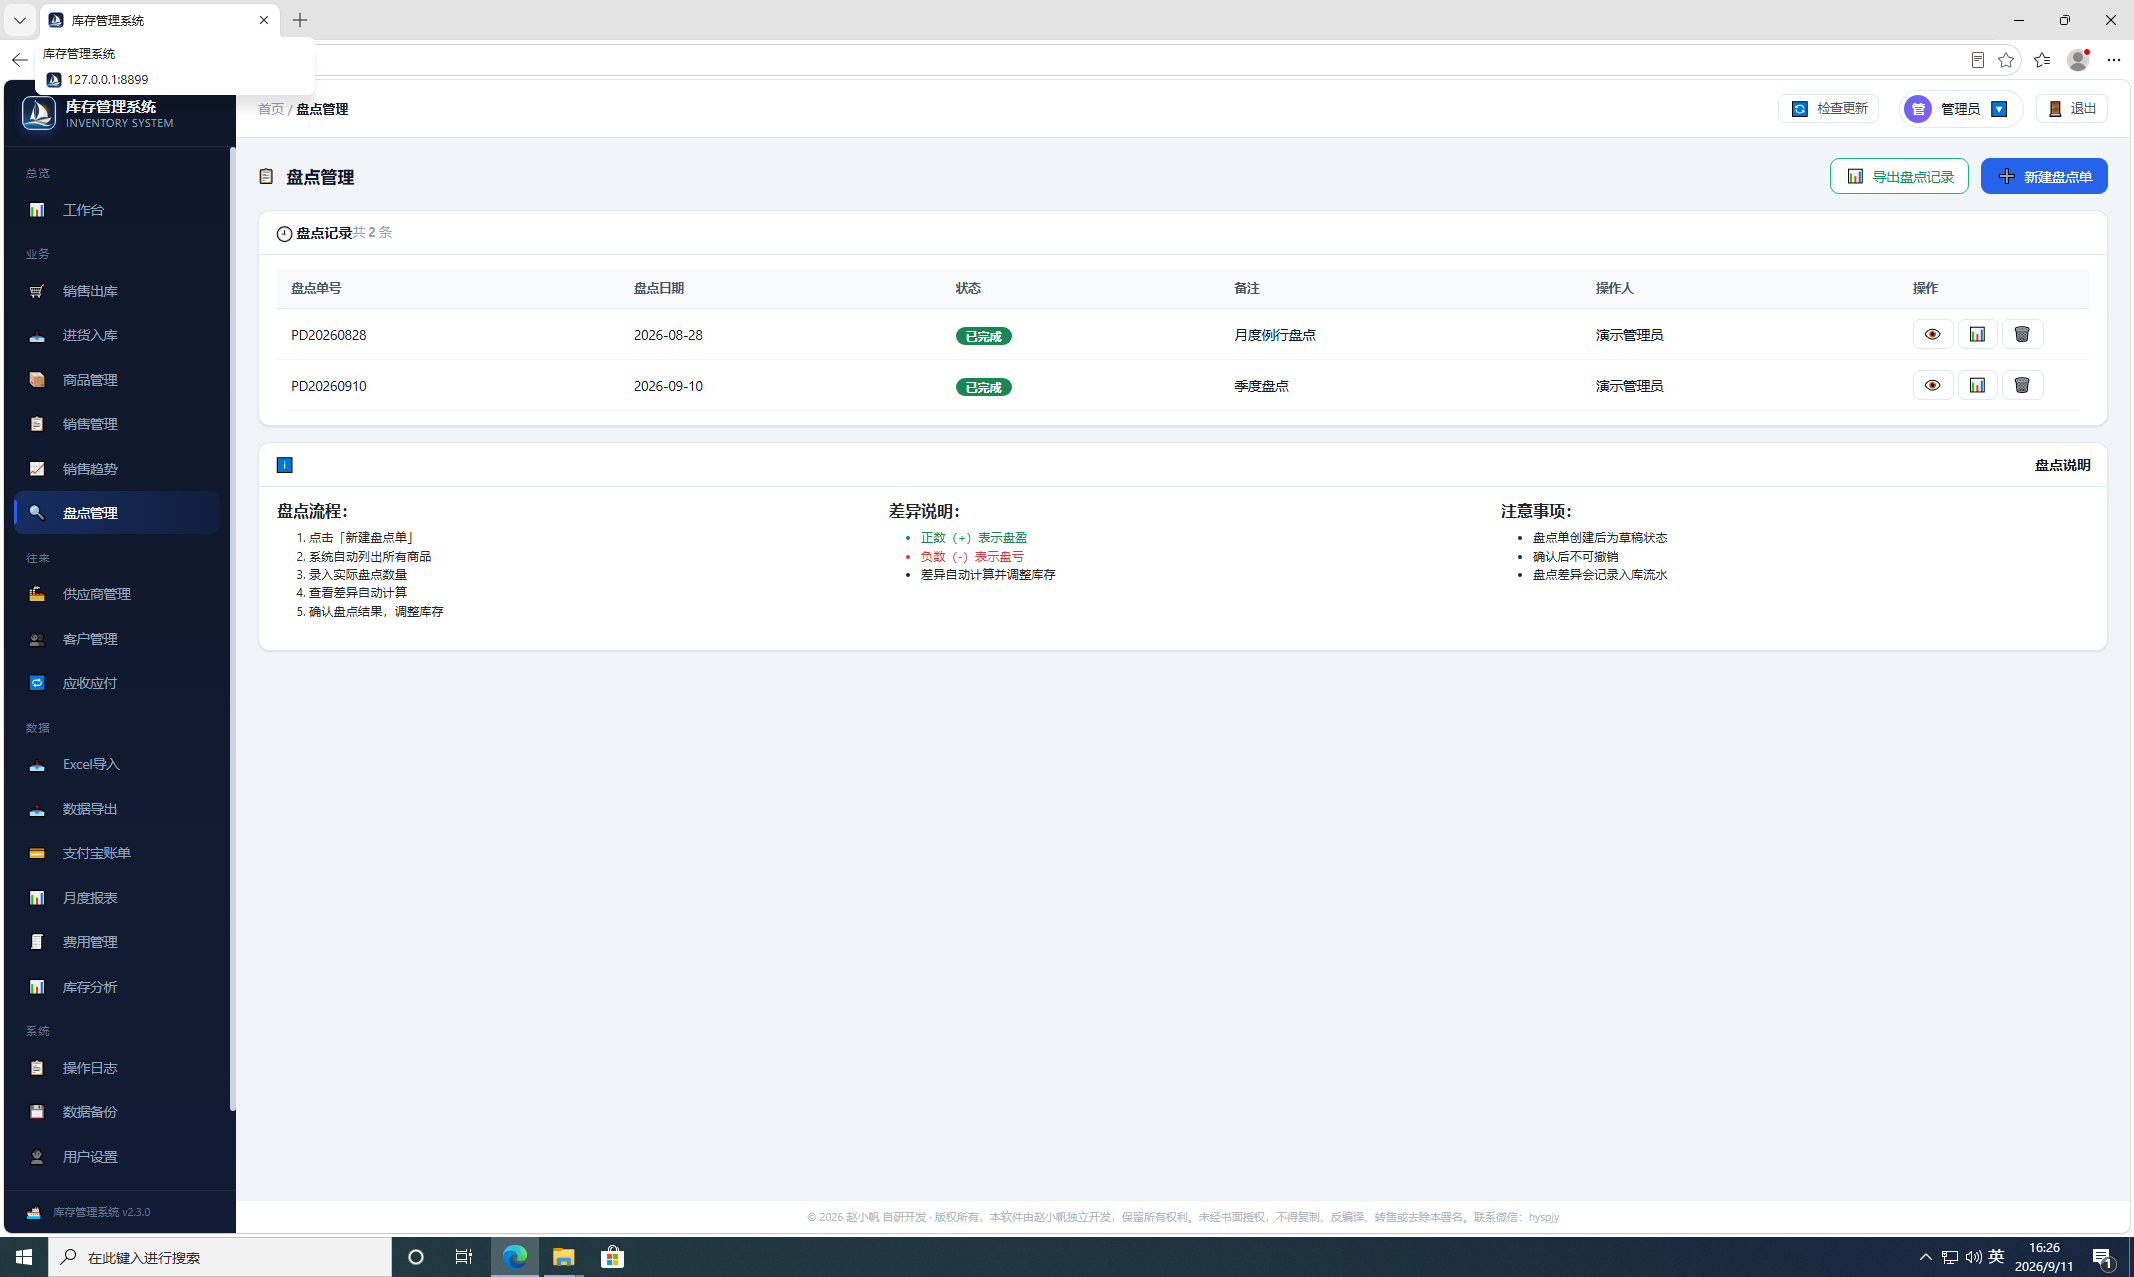The image size is (2134, 1277).
Task: Export chart icon for PD20260910 row
Action: [x=1977, y=385]
